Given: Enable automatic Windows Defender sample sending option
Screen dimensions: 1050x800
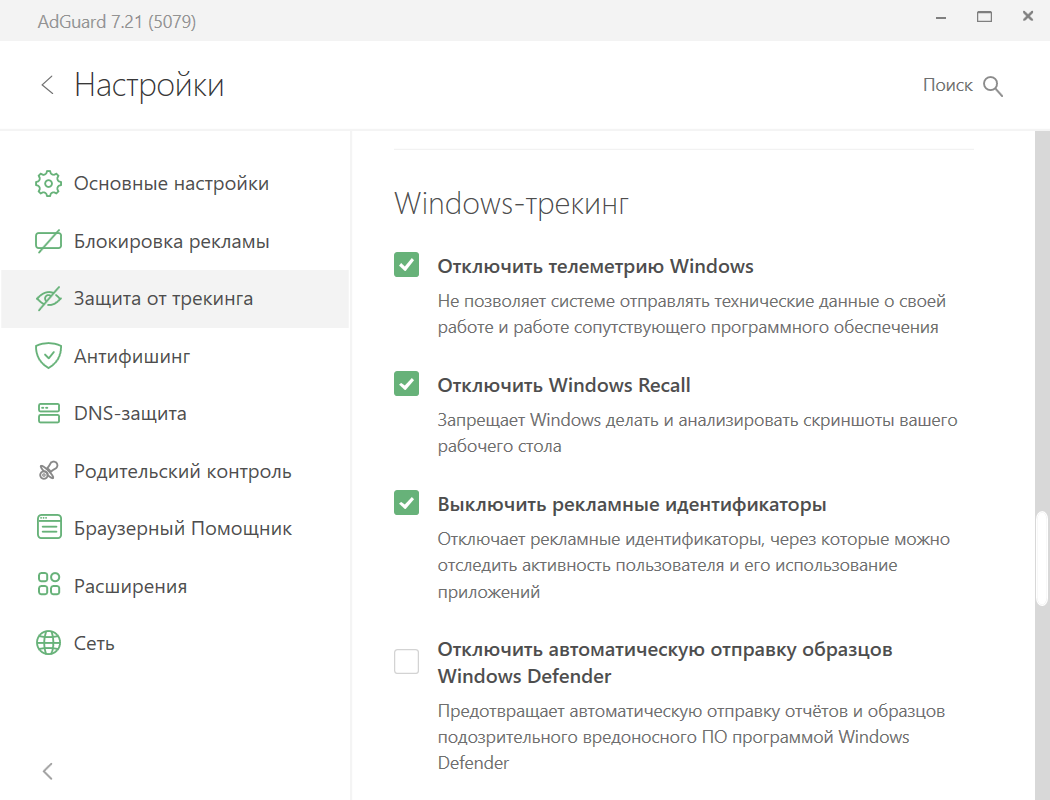Looking at the screenshot, I should (406, 660).
